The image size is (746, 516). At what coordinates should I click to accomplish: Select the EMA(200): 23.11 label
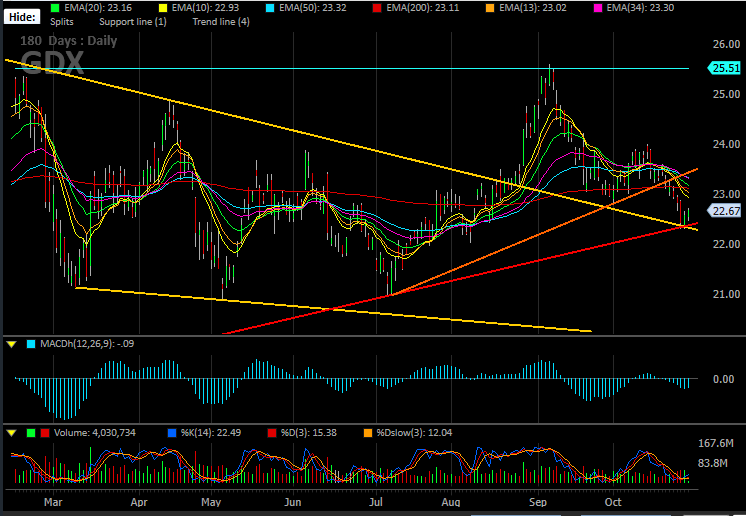[x=421, y=8]
